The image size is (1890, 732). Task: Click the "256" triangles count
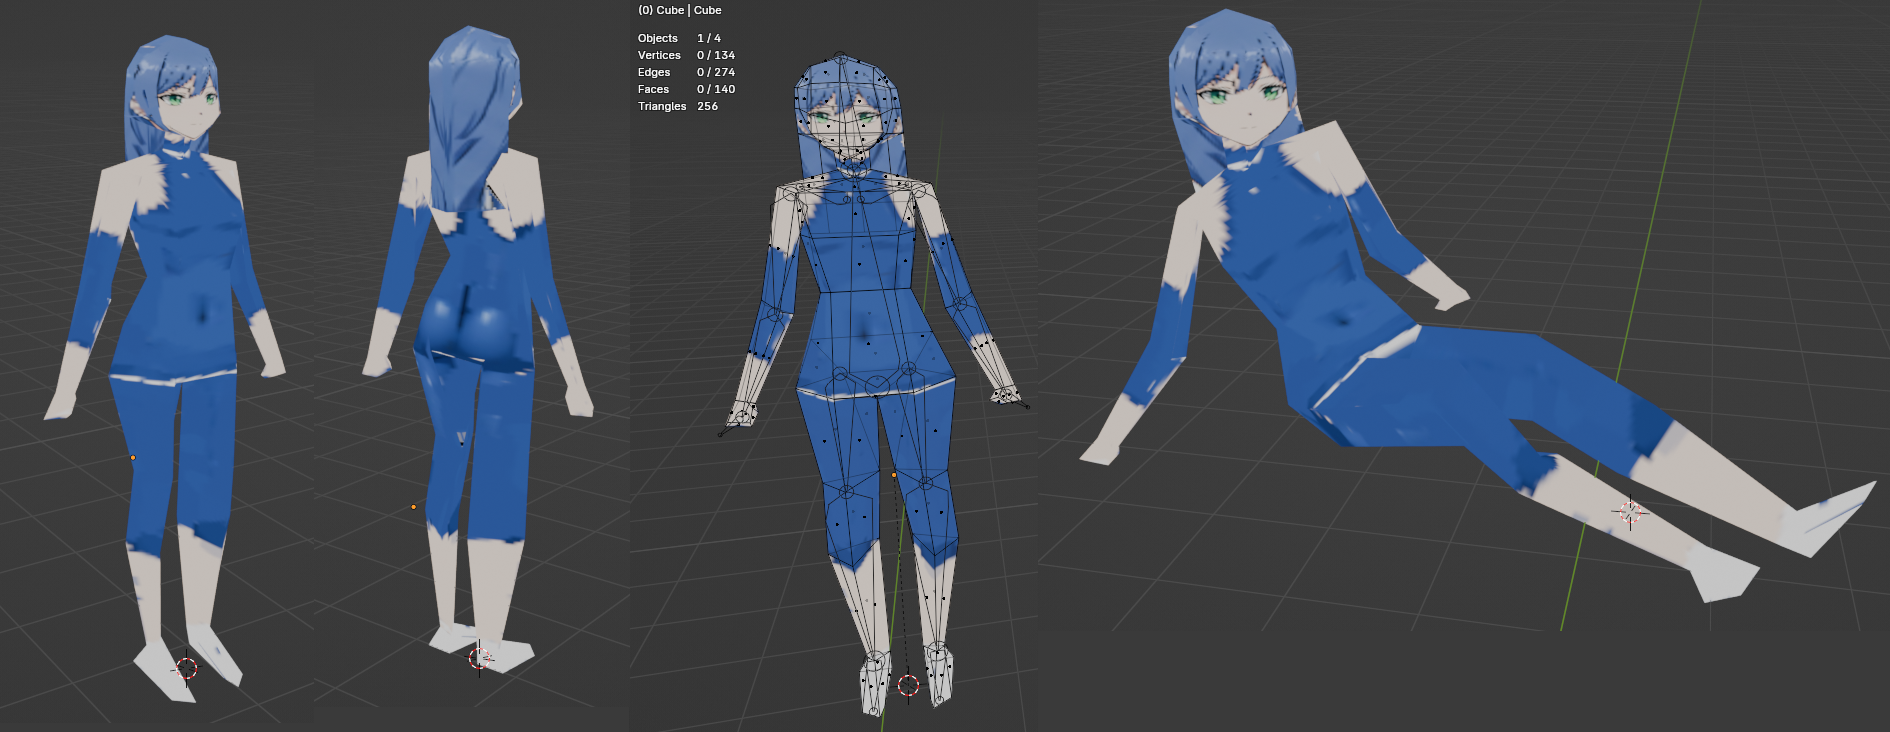[x=708, y=106]
